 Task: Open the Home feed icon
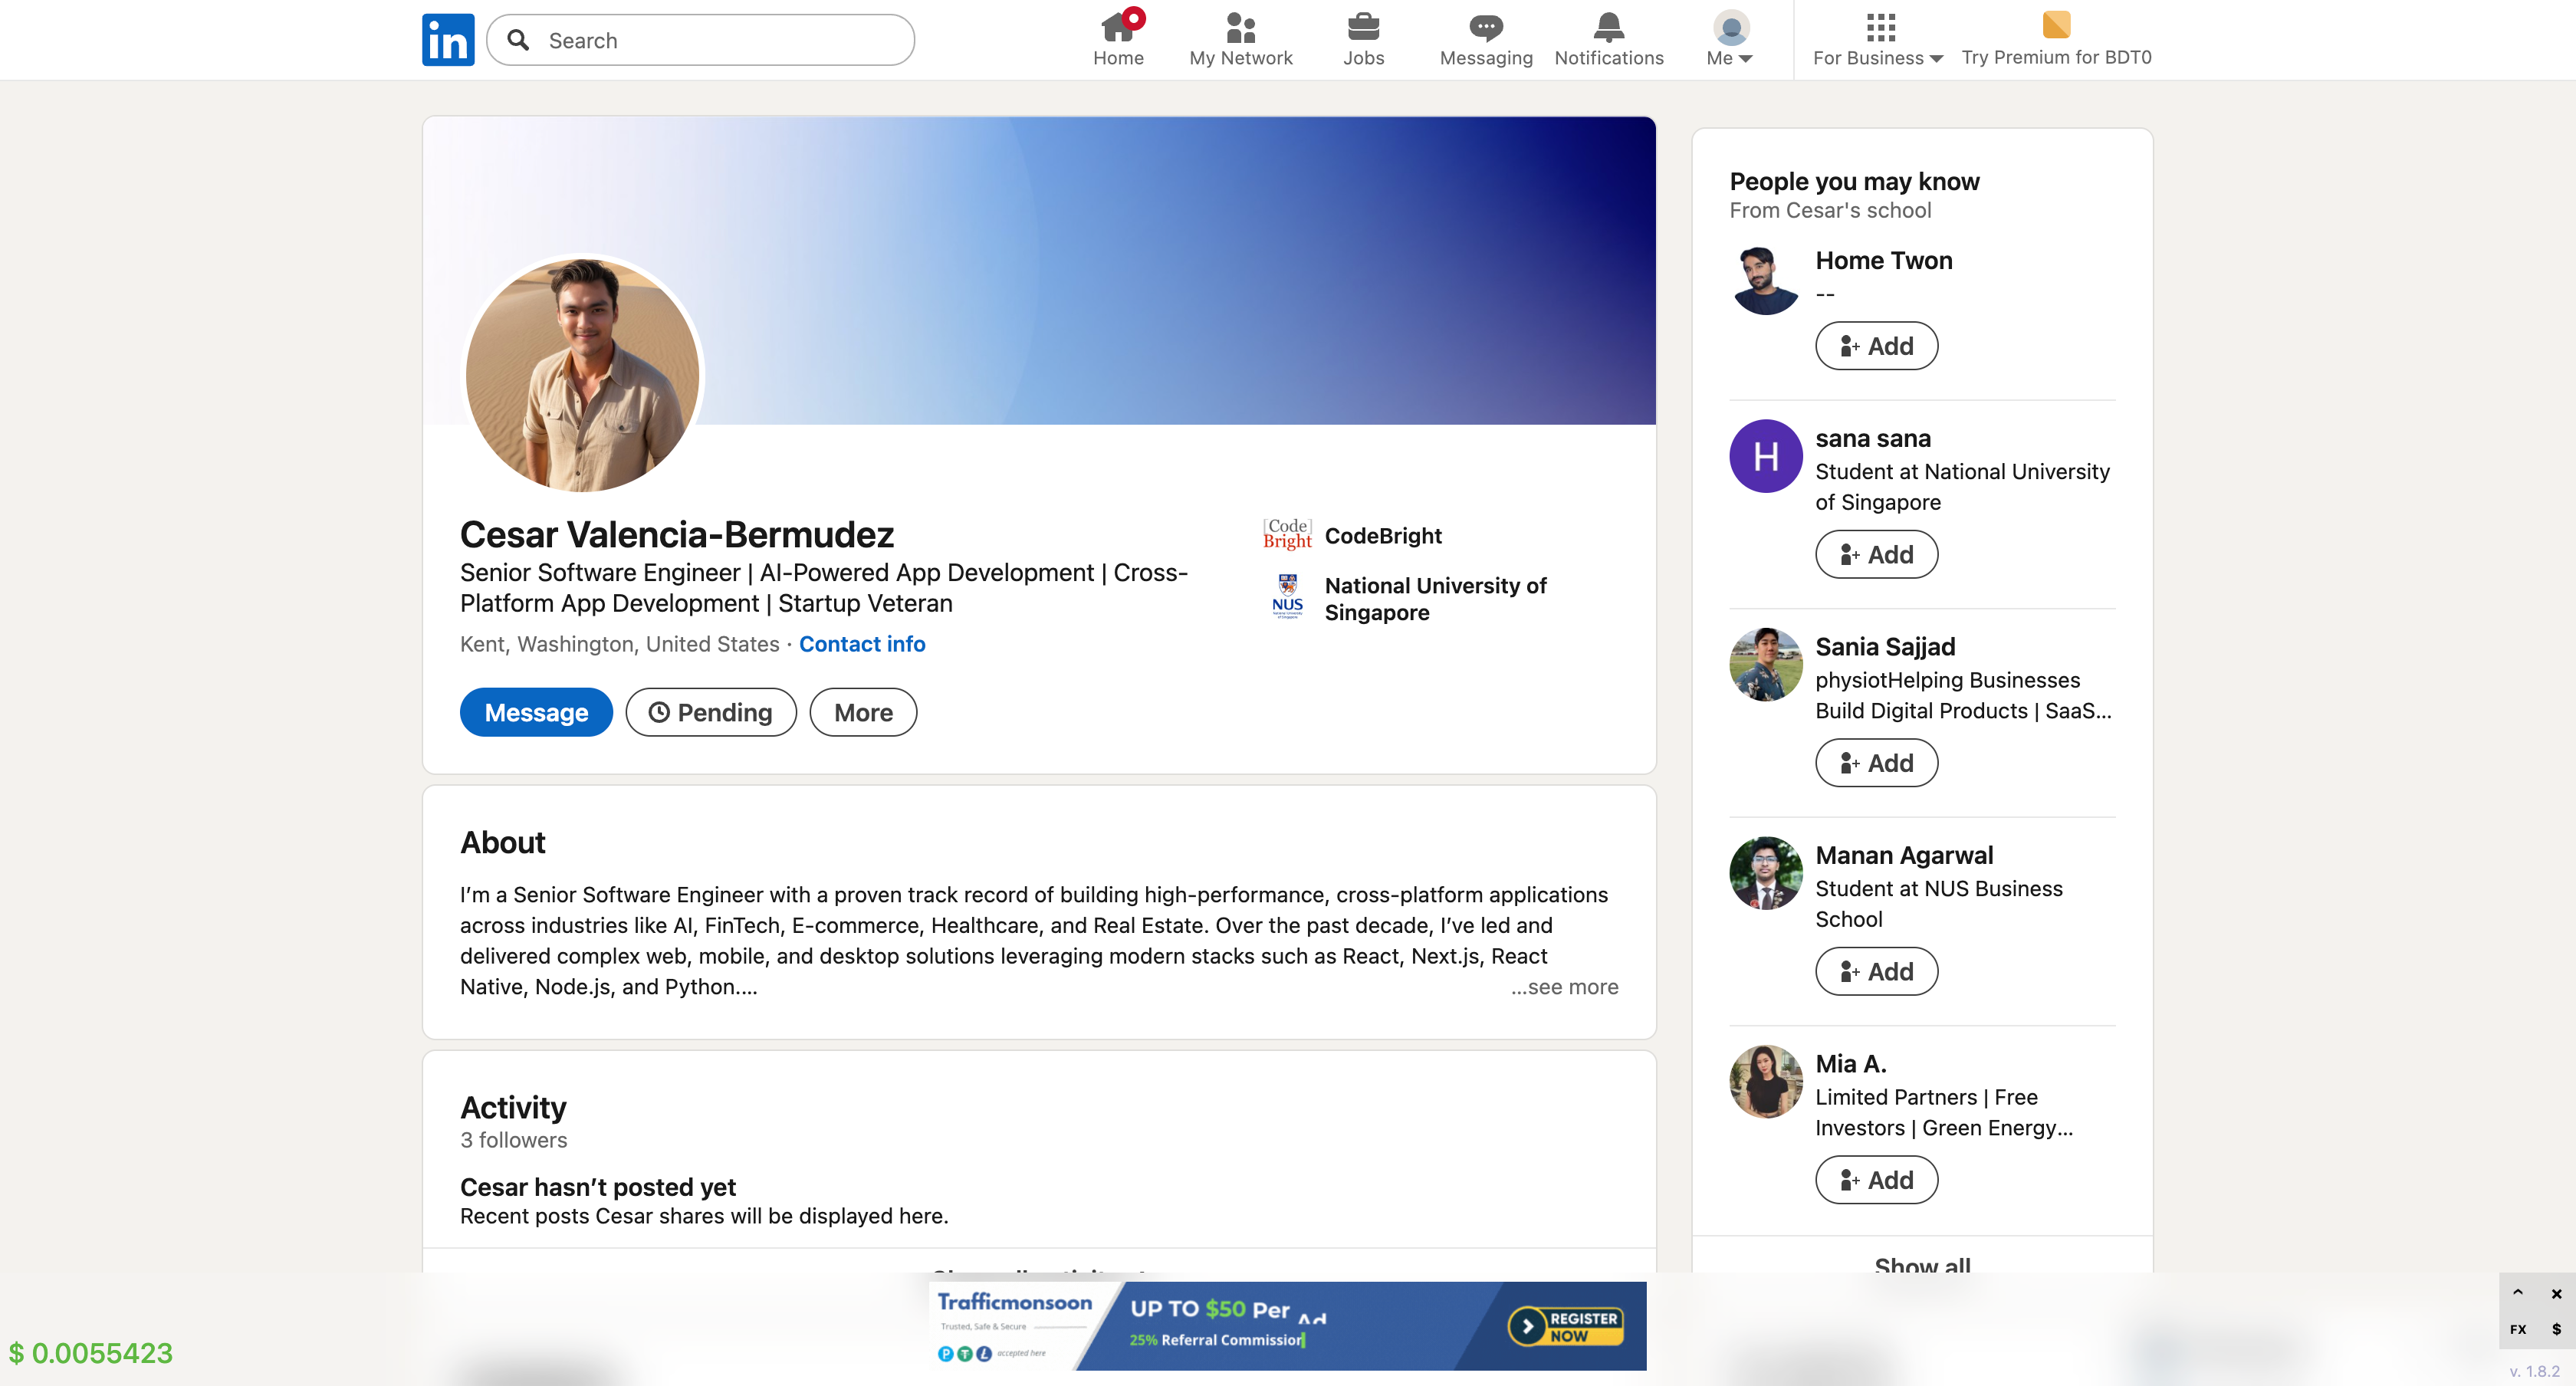point(1117,27)
